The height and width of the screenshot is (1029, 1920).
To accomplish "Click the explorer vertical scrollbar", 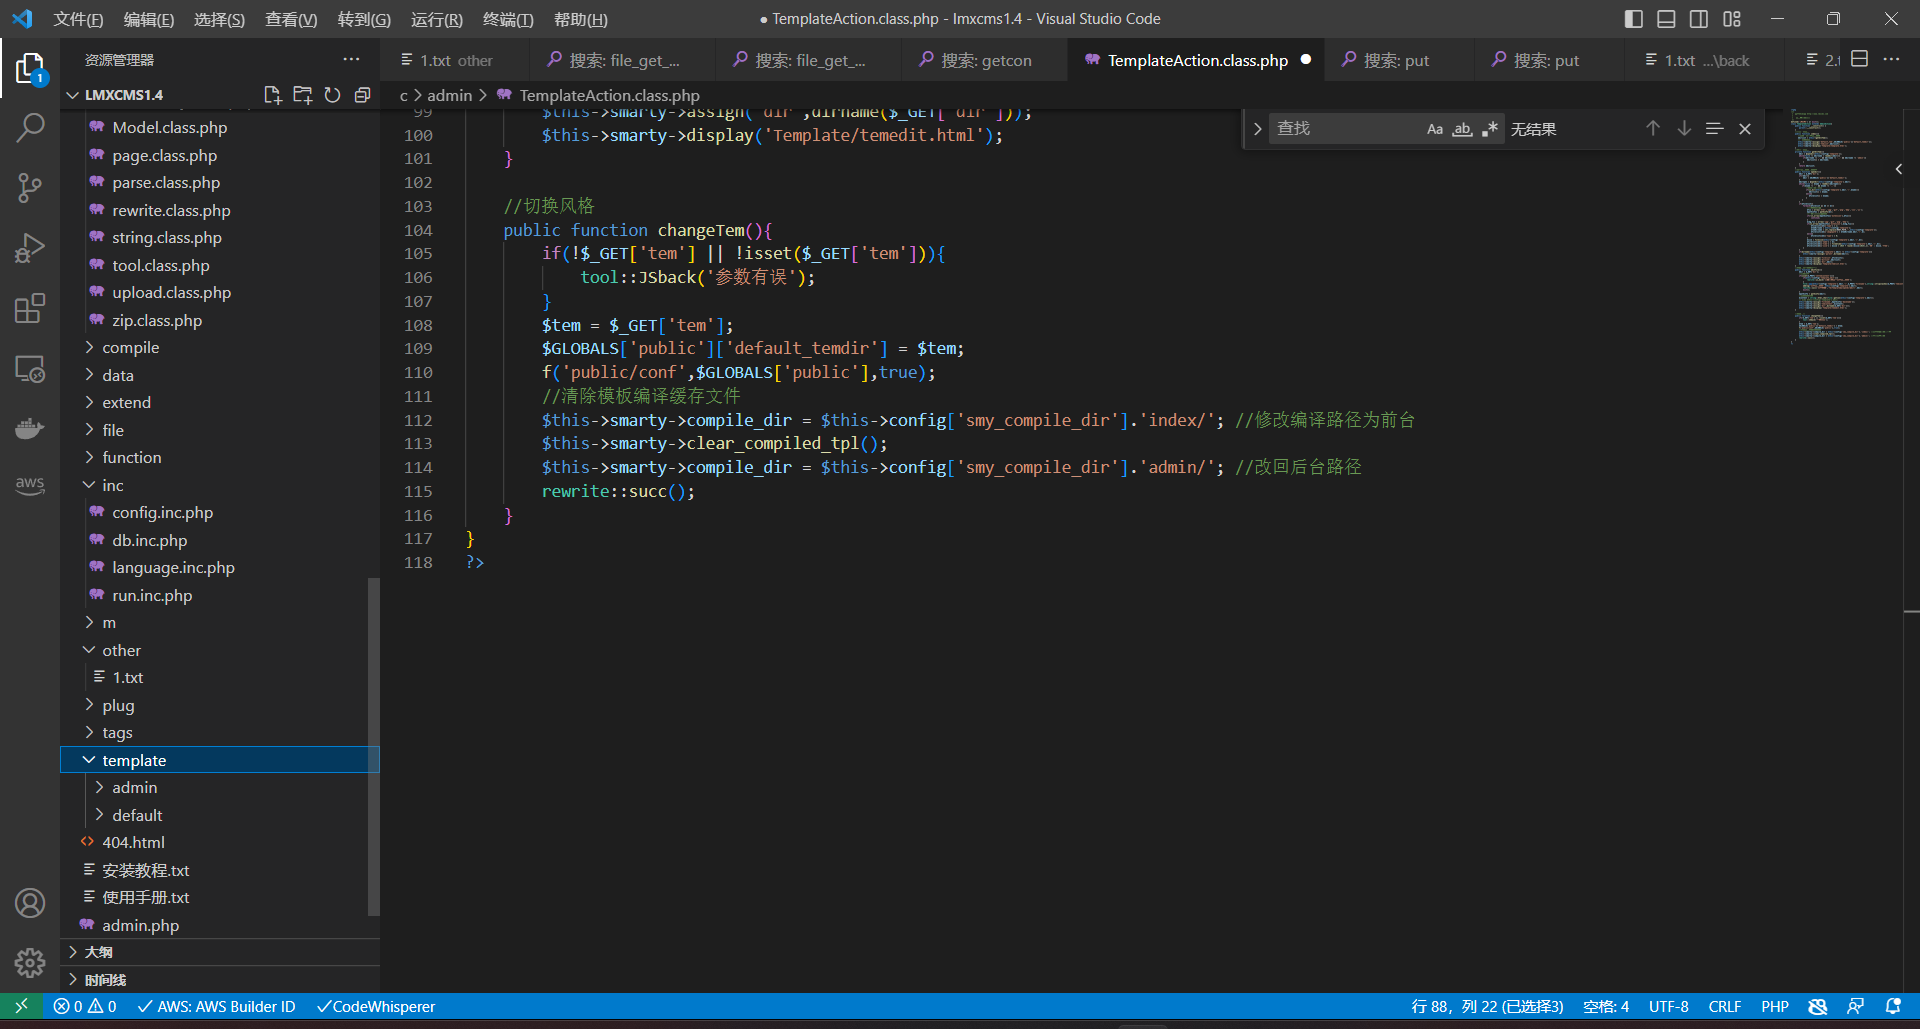I will point(373,745).
